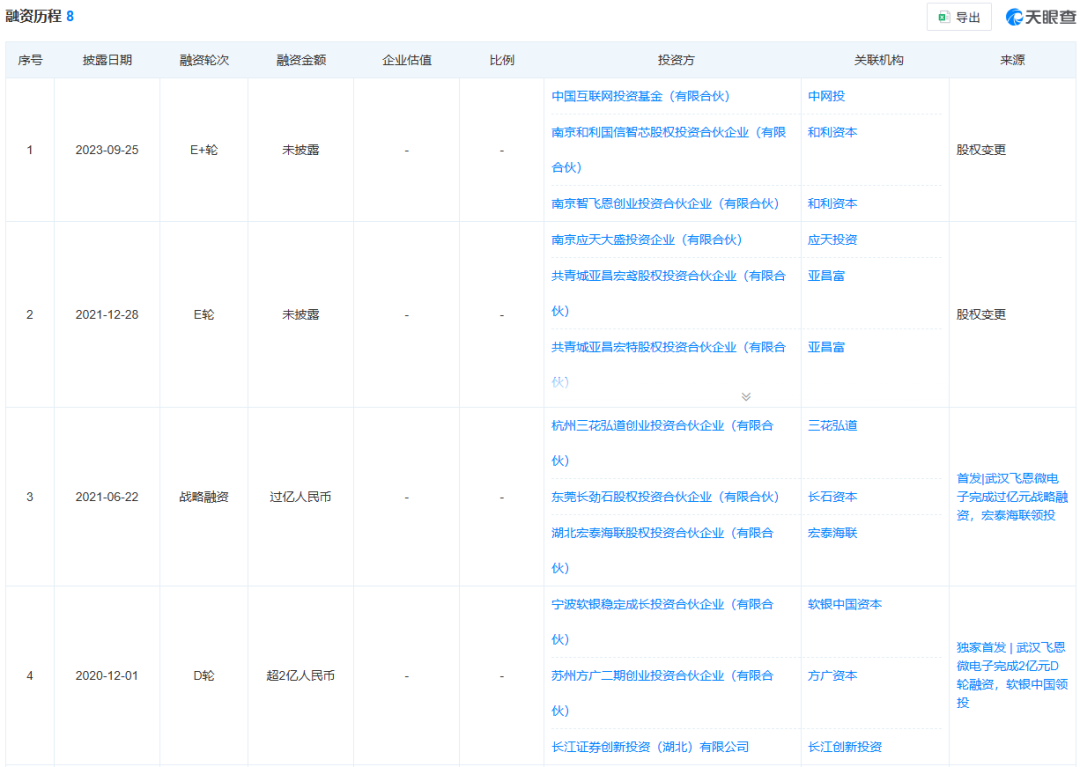Click 软银中国资本 related institution link
The image size is (1080, 767).
(844, 605)
